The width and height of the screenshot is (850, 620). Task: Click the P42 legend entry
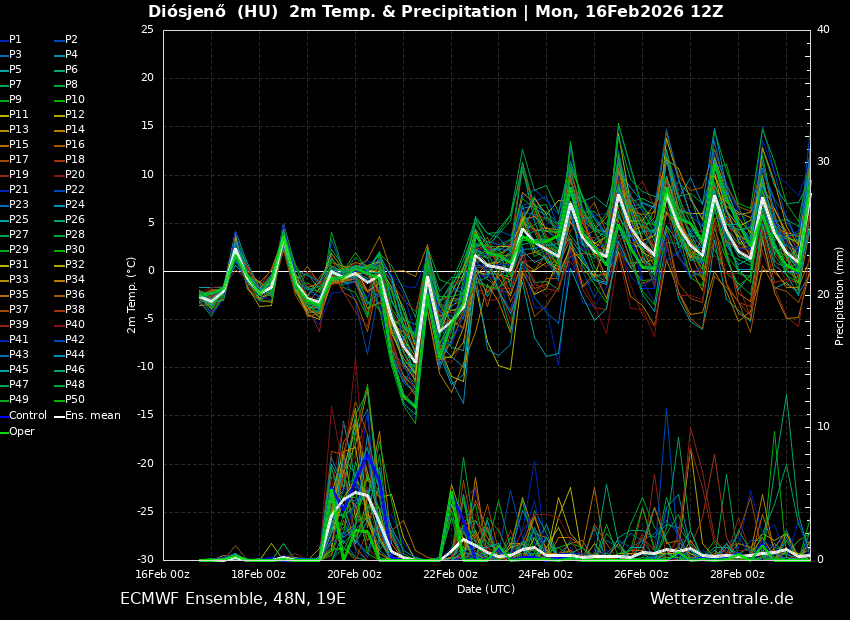74,340
